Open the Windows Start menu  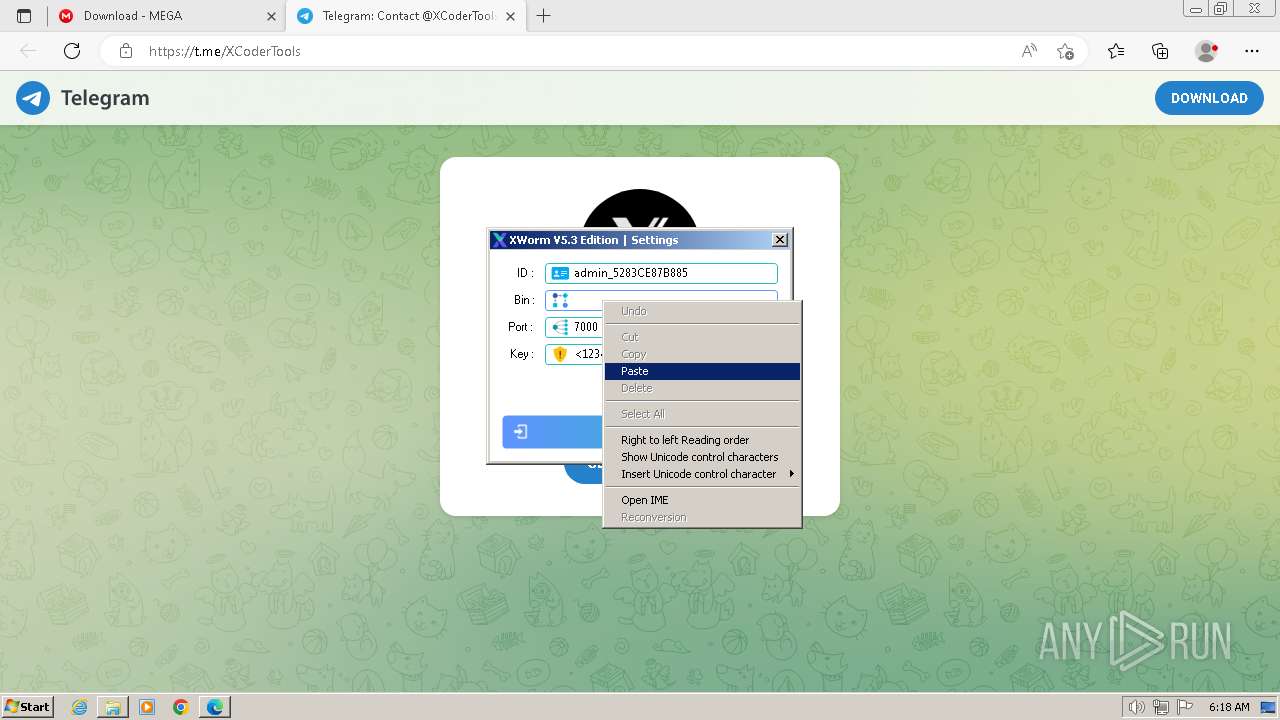click(27, 706)
